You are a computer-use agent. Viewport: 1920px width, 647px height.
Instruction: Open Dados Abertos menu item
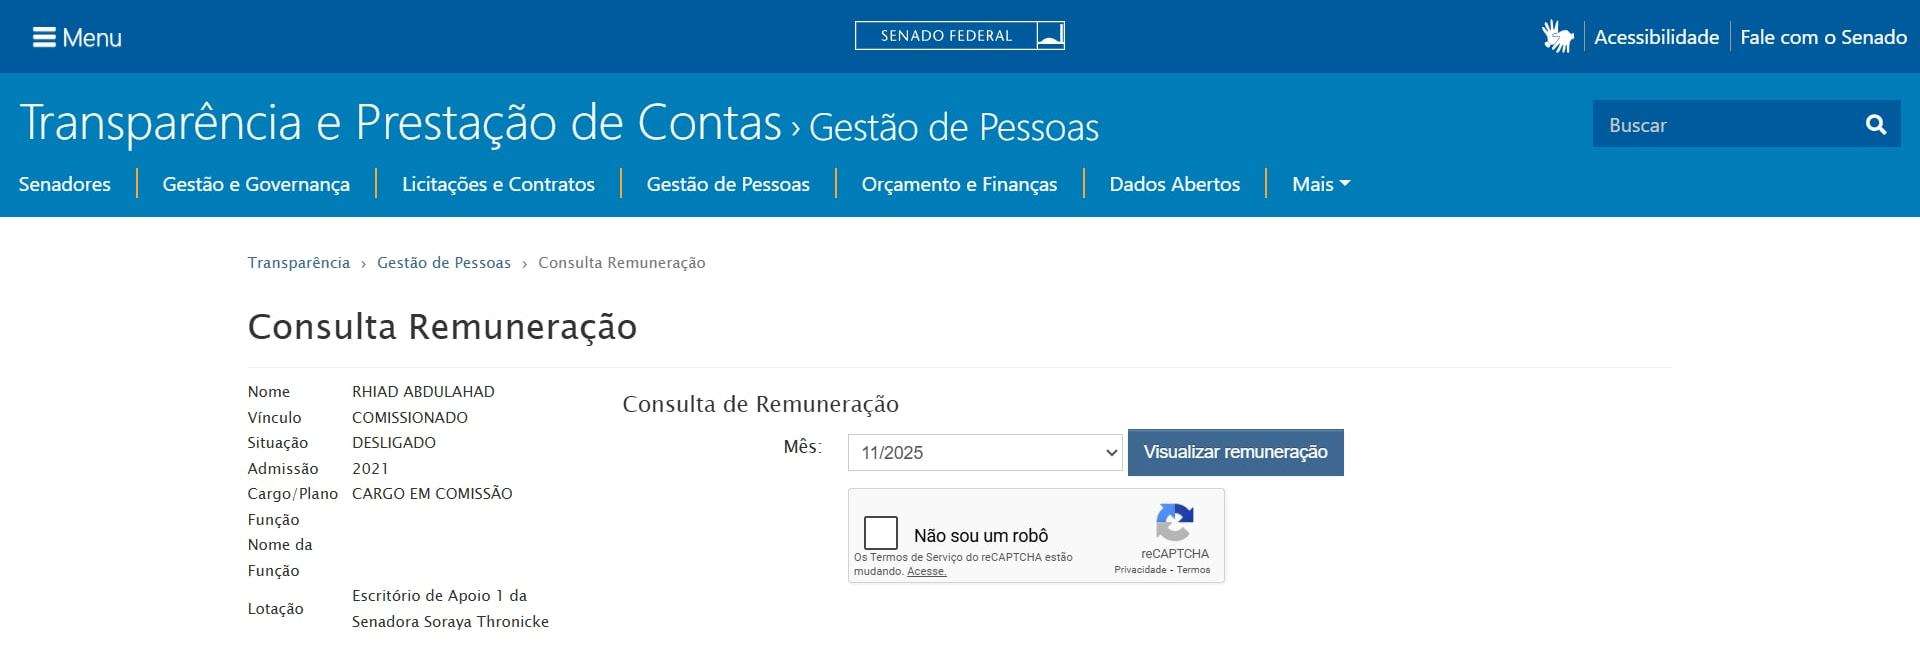[1174, 184]
